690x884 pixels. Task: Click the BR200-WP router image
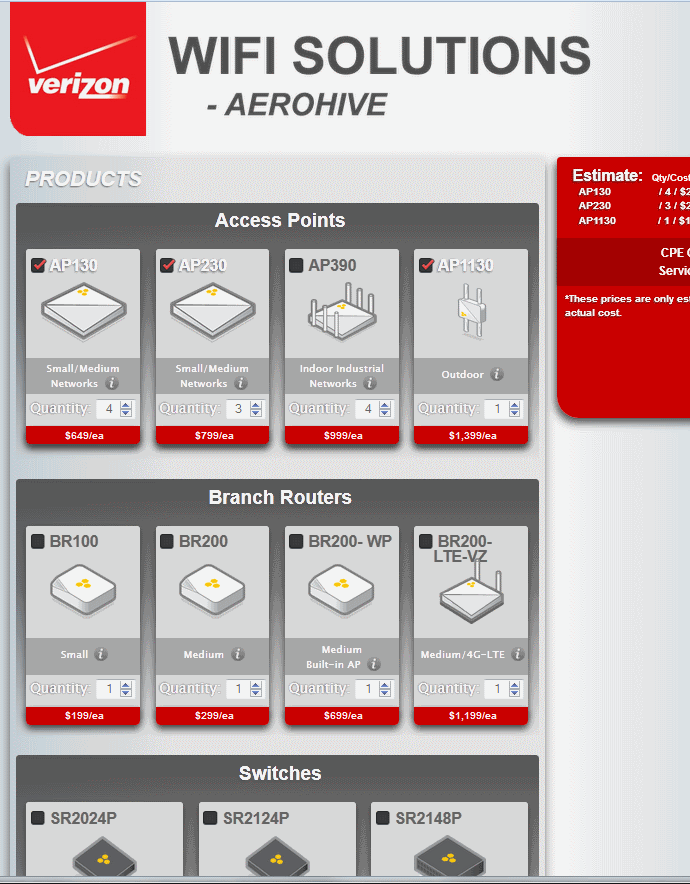click(341, 589)
